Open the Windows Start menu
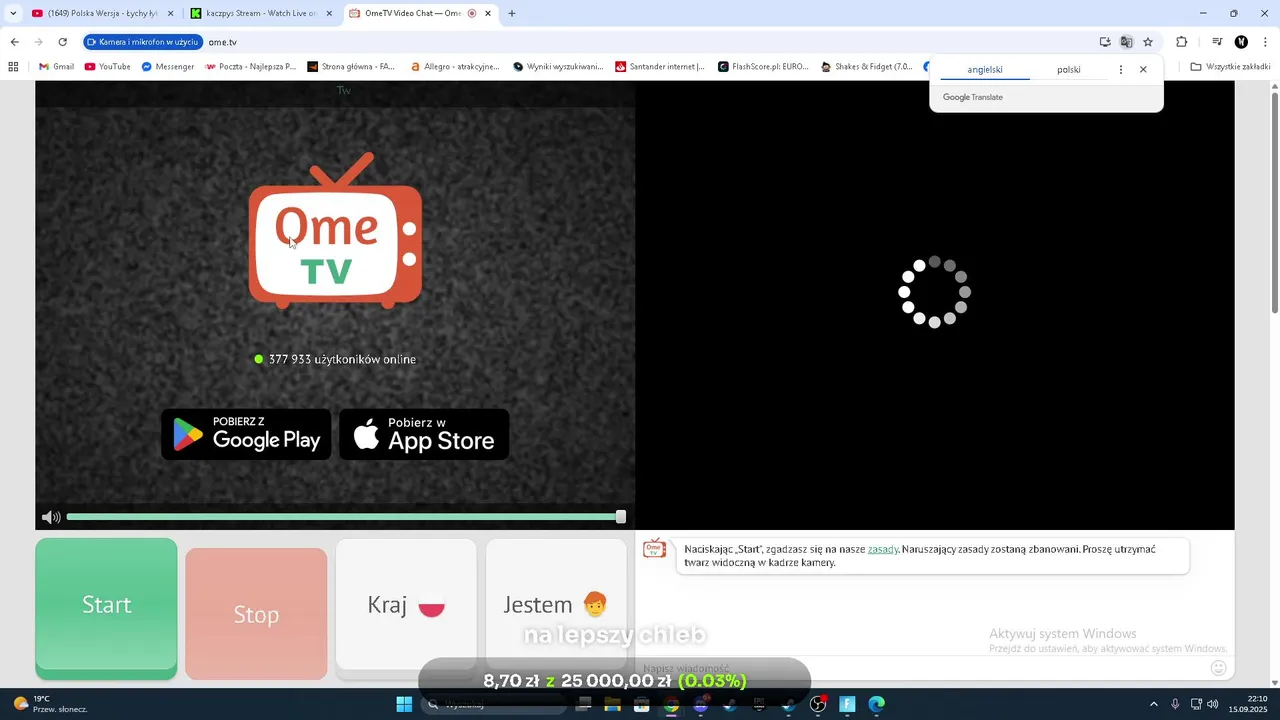The height and width of the screenshot is (720, 1280). pyautogui.click(x=404, y=704)
